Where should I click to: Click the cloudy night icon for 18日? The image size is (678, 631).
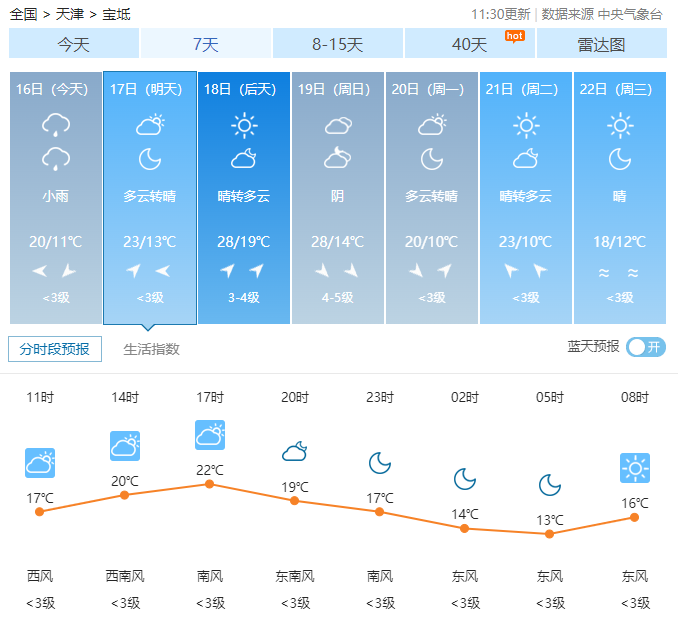tap(244, 159)
